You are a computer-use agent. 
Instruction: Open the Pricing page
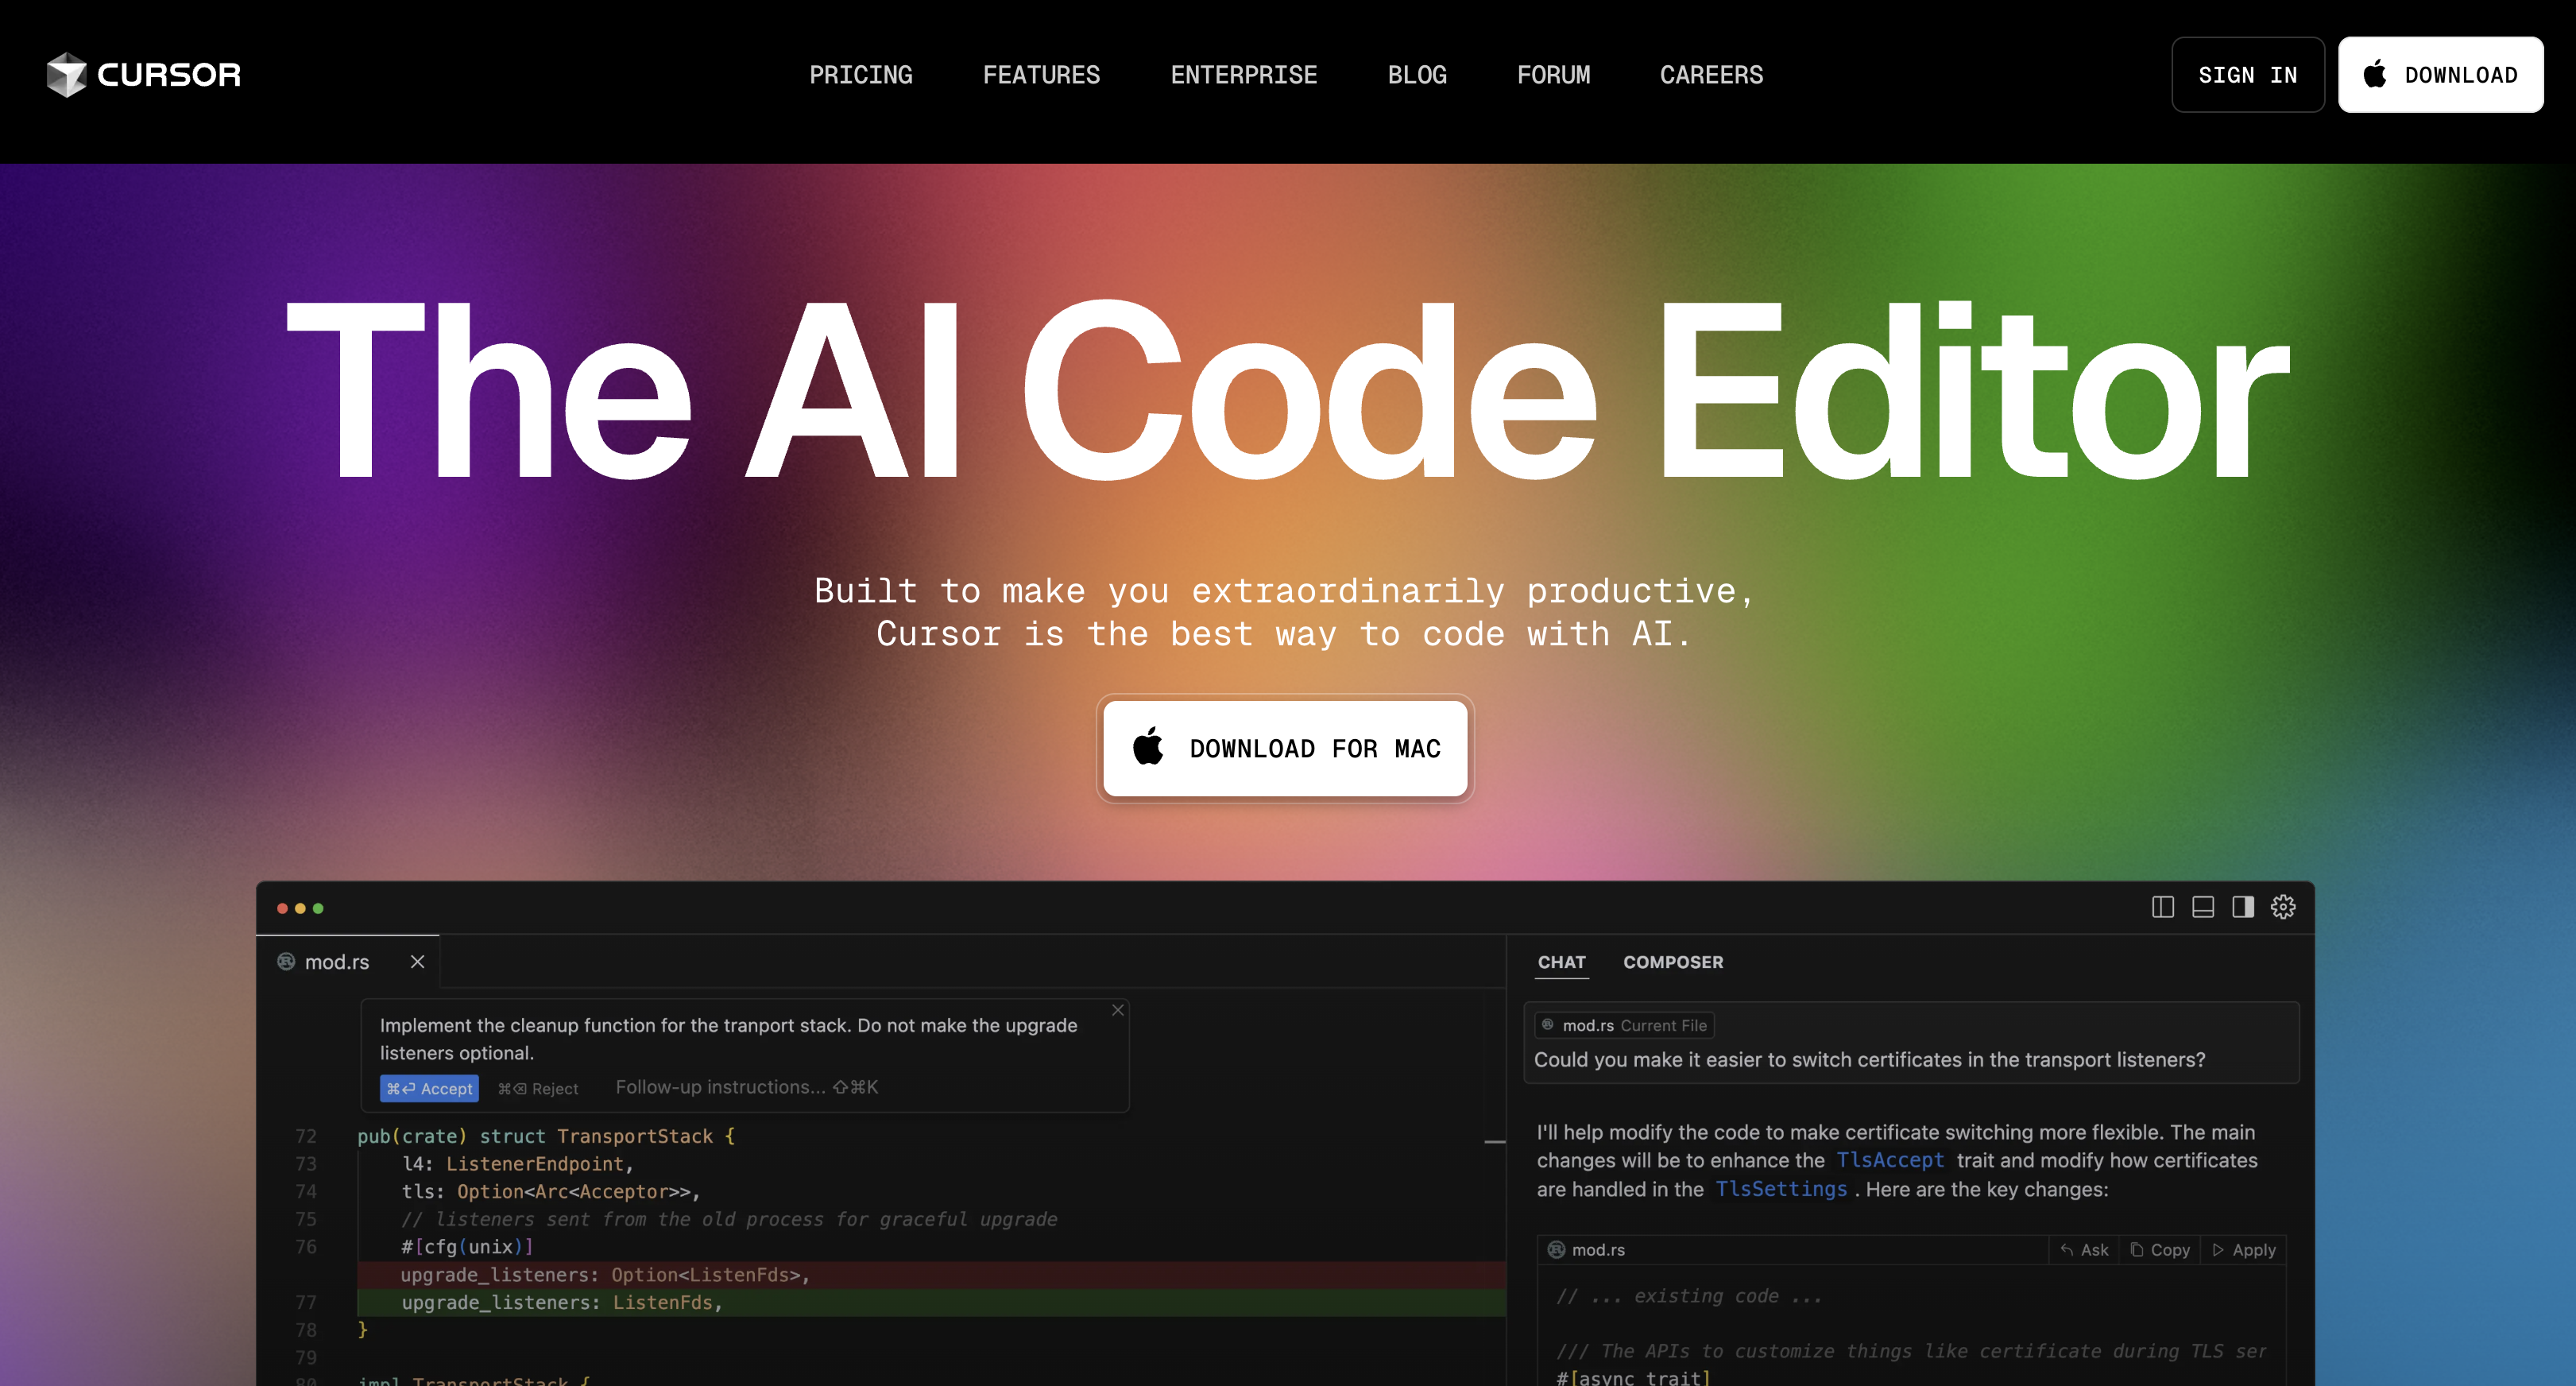[x=860, y=75]
